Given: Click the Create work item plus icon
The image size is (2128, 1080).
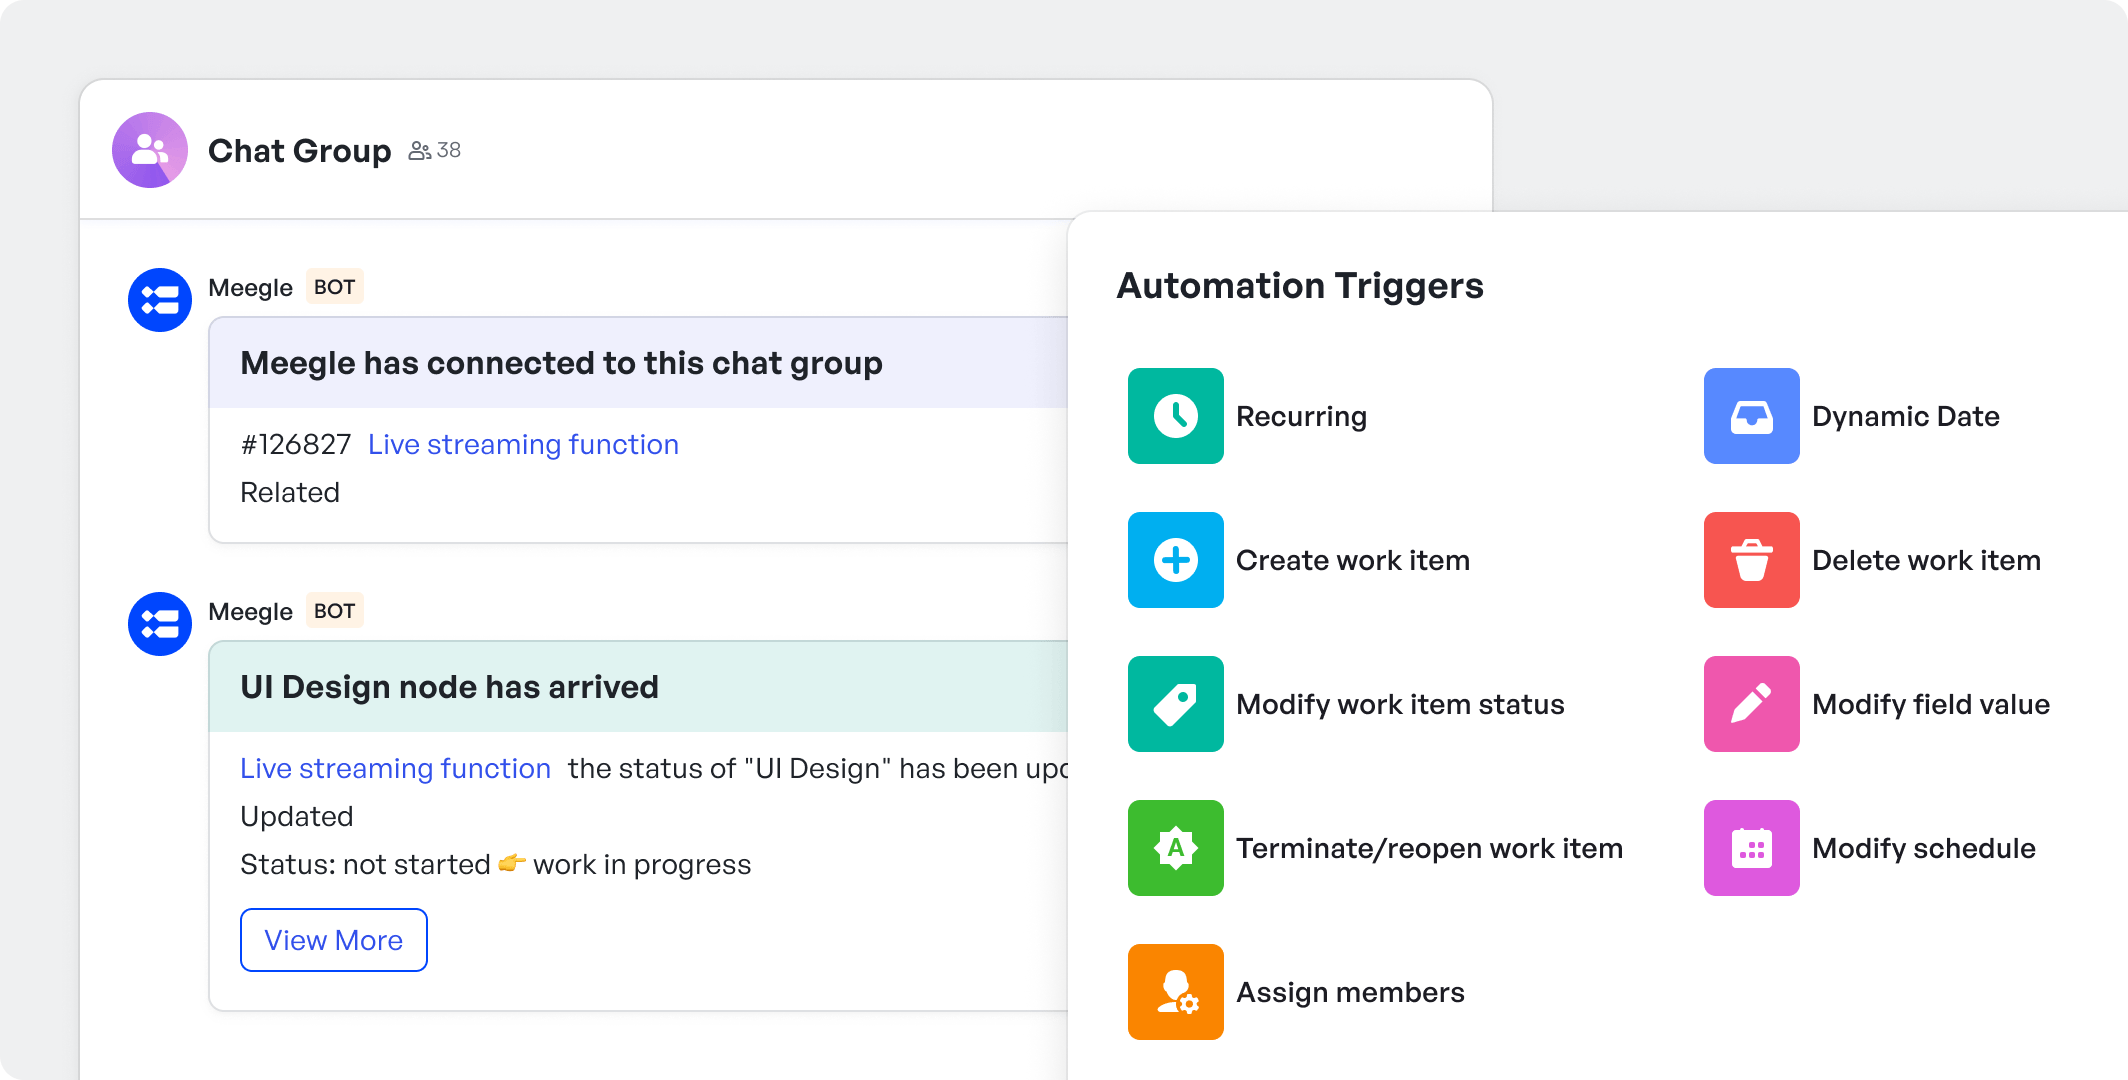Looking at the screenshot, I should (x=1175, y=560).
